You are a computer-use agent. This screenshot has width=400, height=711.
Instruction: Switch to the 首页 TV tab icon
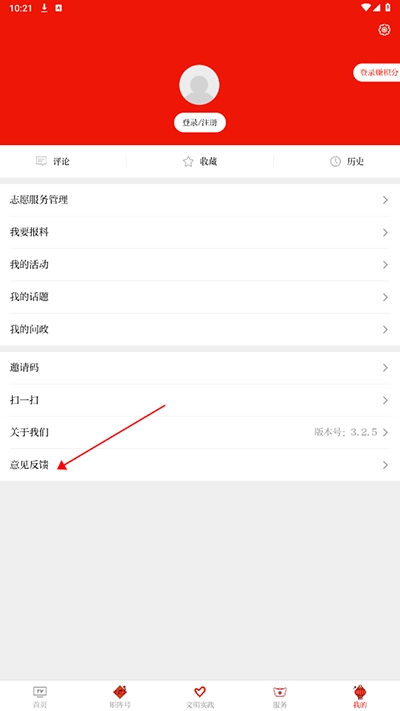click(x=40, y=692)
